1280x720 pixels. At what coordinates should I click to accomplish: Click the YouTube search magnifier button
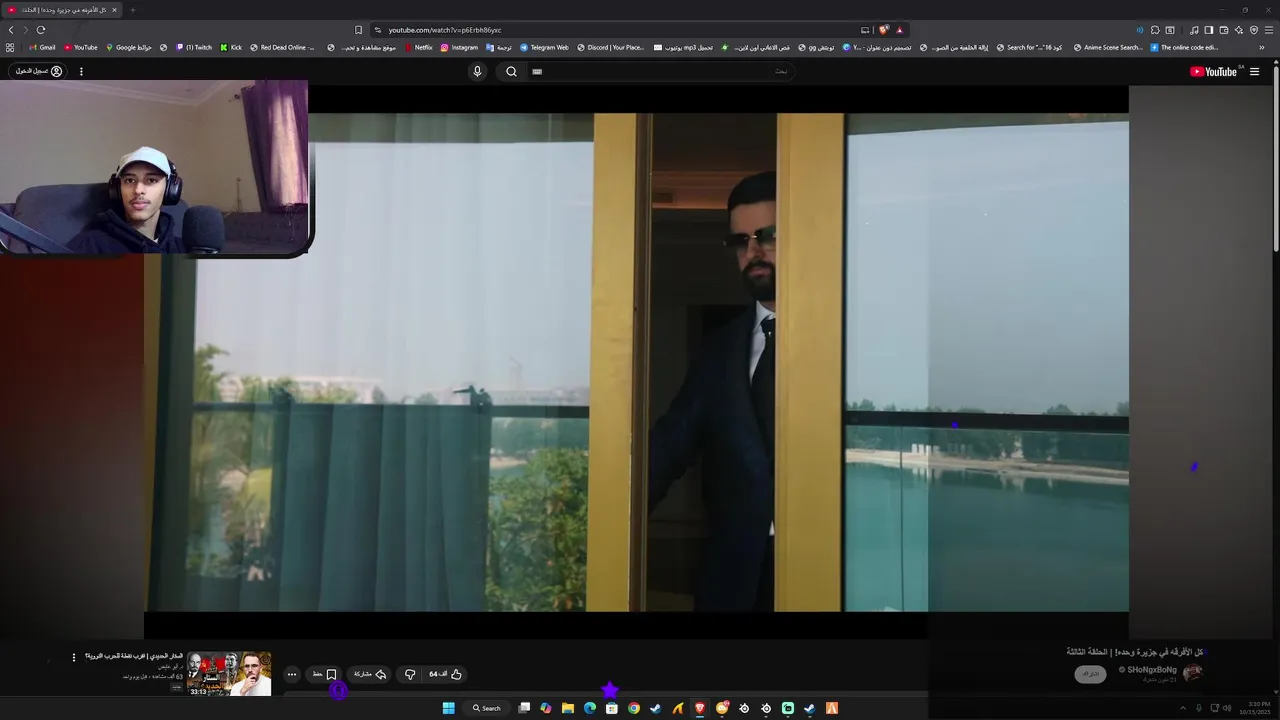pyautogui.click(x=511, y=71)
